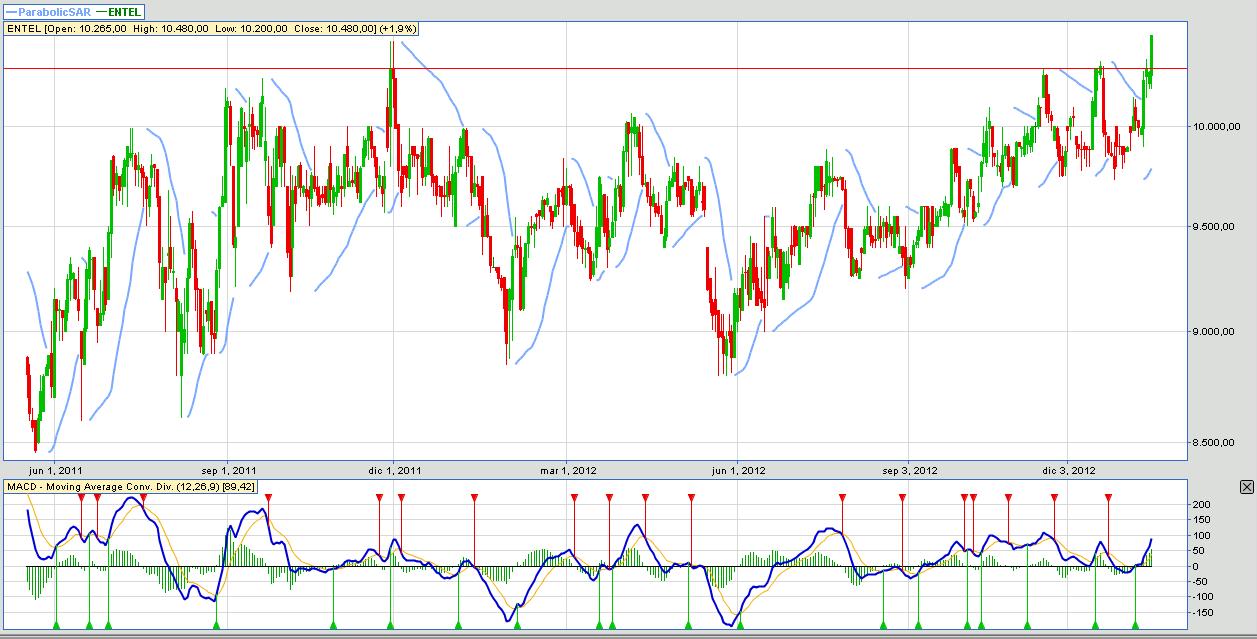The height and width of the screenshot is (639, 1257).
Task: Click the 'jun 1, 2011' date label
Action: (56, 470)
